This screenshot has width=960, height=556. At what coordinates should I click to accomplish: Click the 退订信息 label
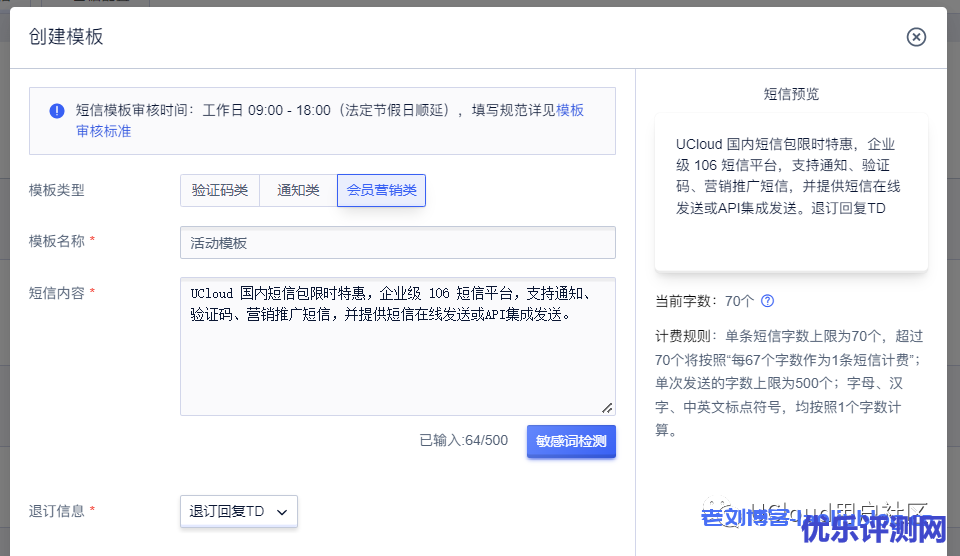[56, 511]
